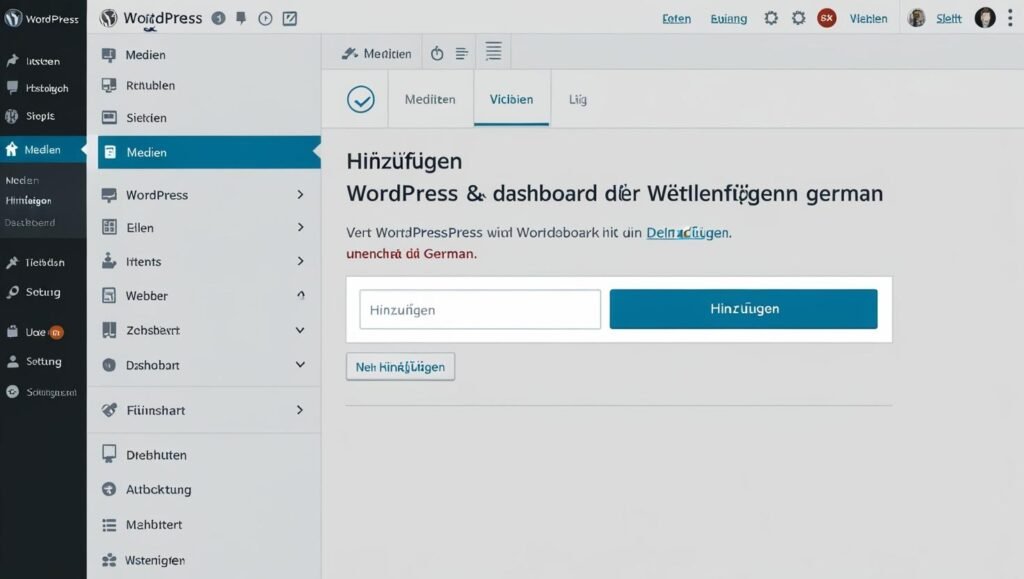The width and height of the screenshot is (1024, 579).
Task: Select the Ittents submenu row
Action: pyautogui.click(x=204, y=262)
